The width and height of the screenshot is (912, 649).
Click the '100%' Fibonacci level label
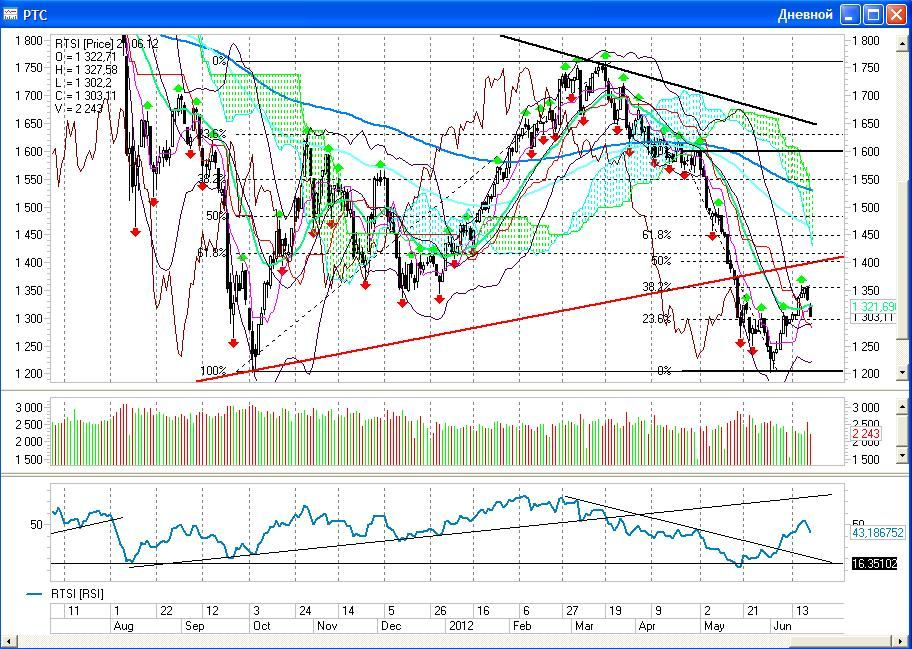coord(213,371)
